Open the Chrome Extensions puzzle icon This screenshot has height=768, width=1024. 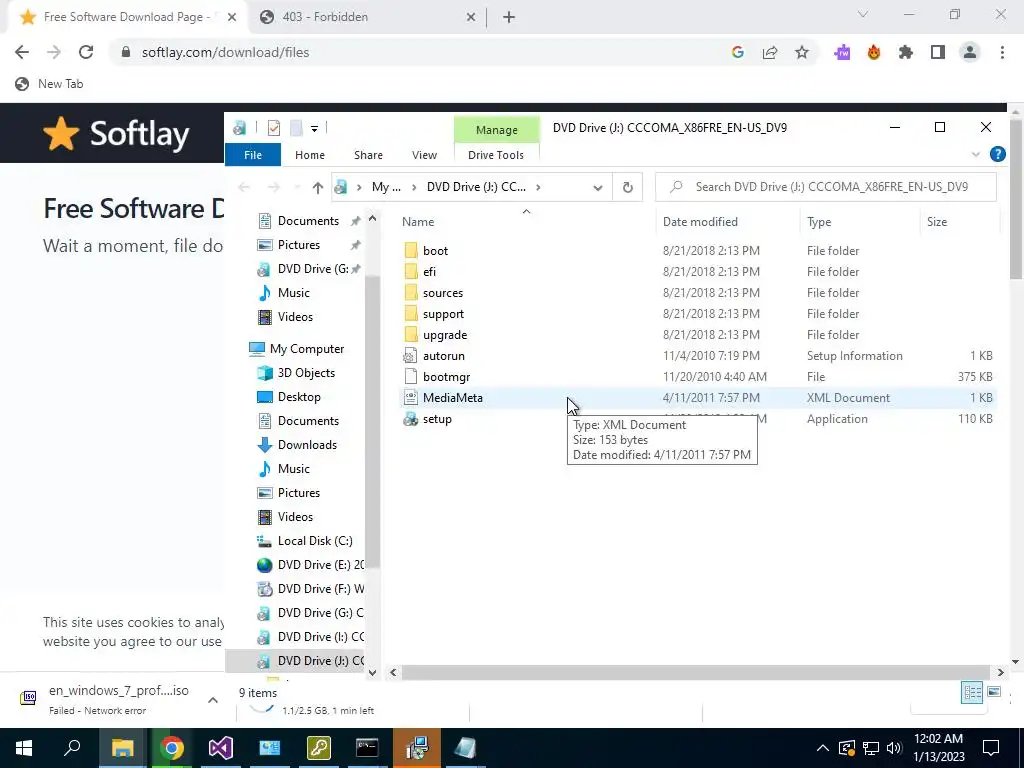tap(906, 52)
